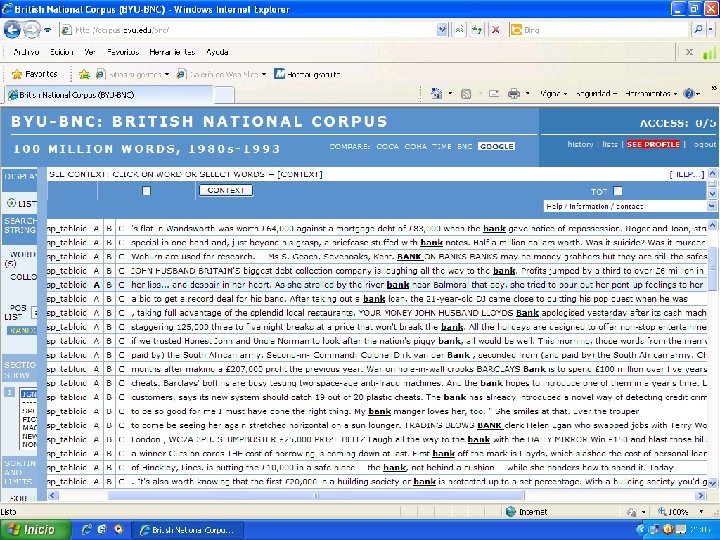
Task: Open the Ayuda menu
Action: pos(217,52)
